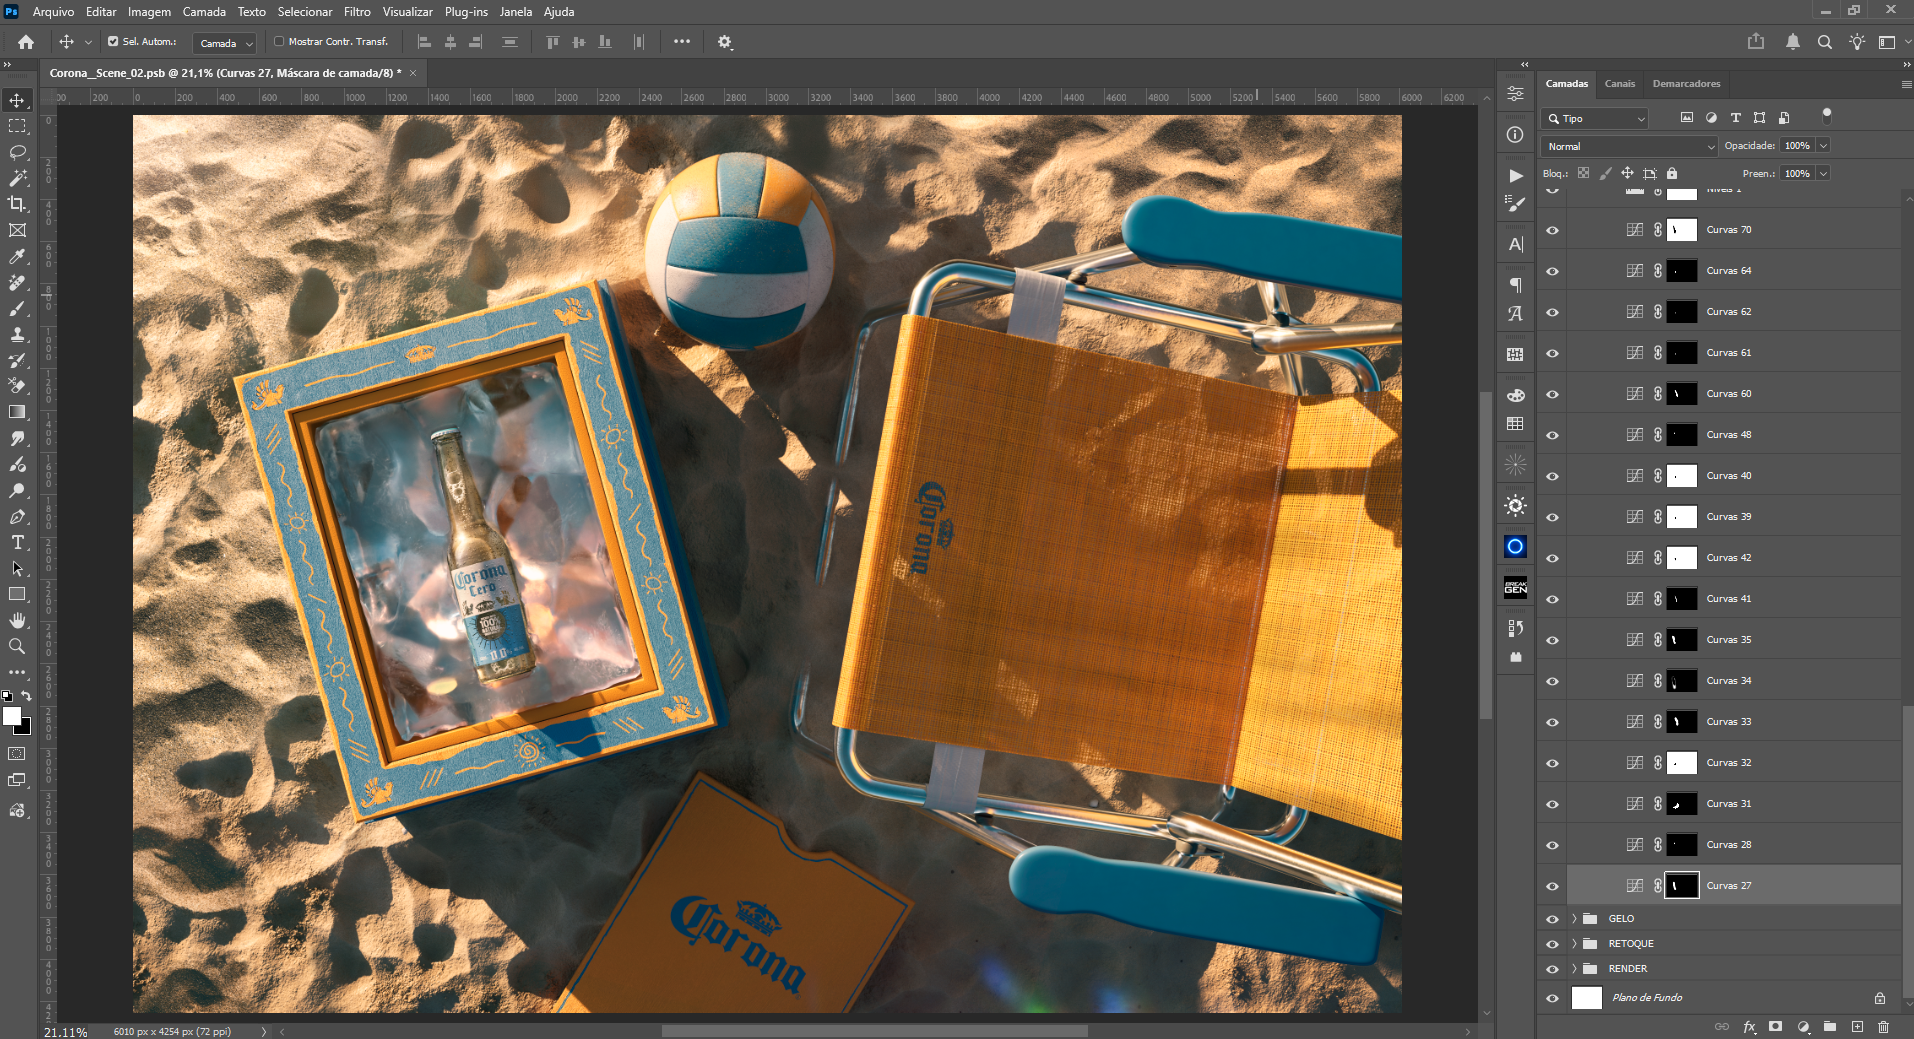1914x1039 pixels.
Task: Open the Character panel icon
Action: (1516, 244)
